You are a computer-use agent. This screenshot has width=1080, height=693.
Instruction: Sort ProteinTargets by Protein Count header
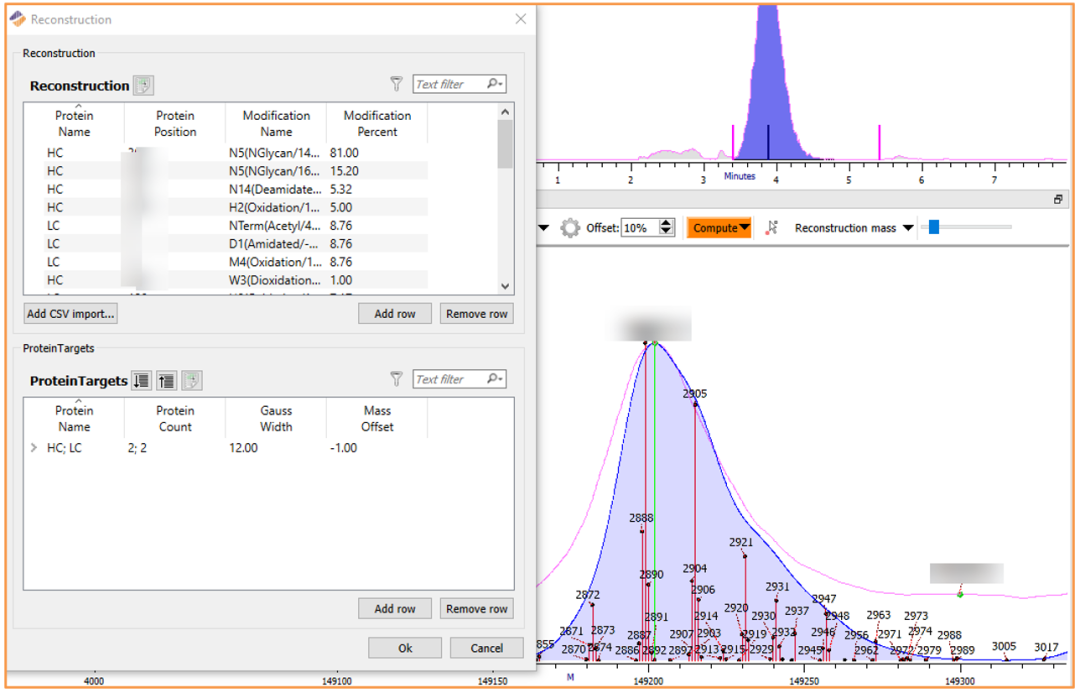(175, 418)
